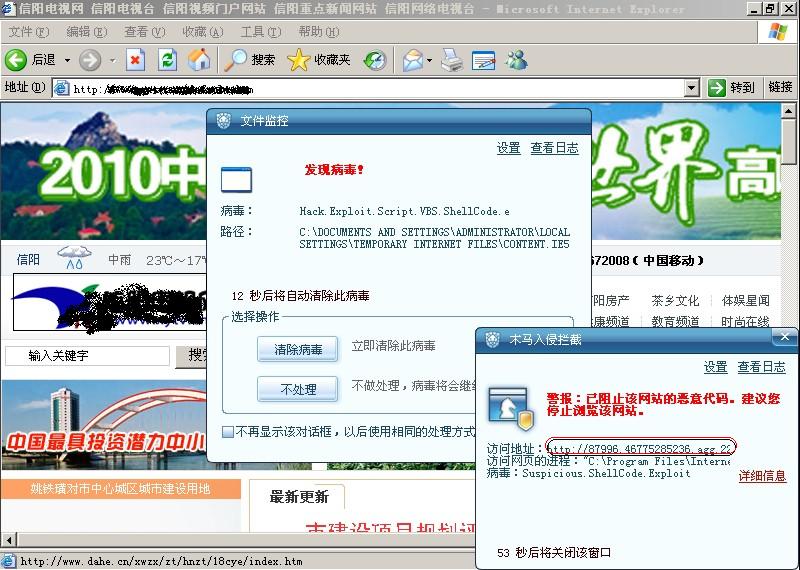
Task: Click the 不处理 button
Action: (x=298, y=389)
